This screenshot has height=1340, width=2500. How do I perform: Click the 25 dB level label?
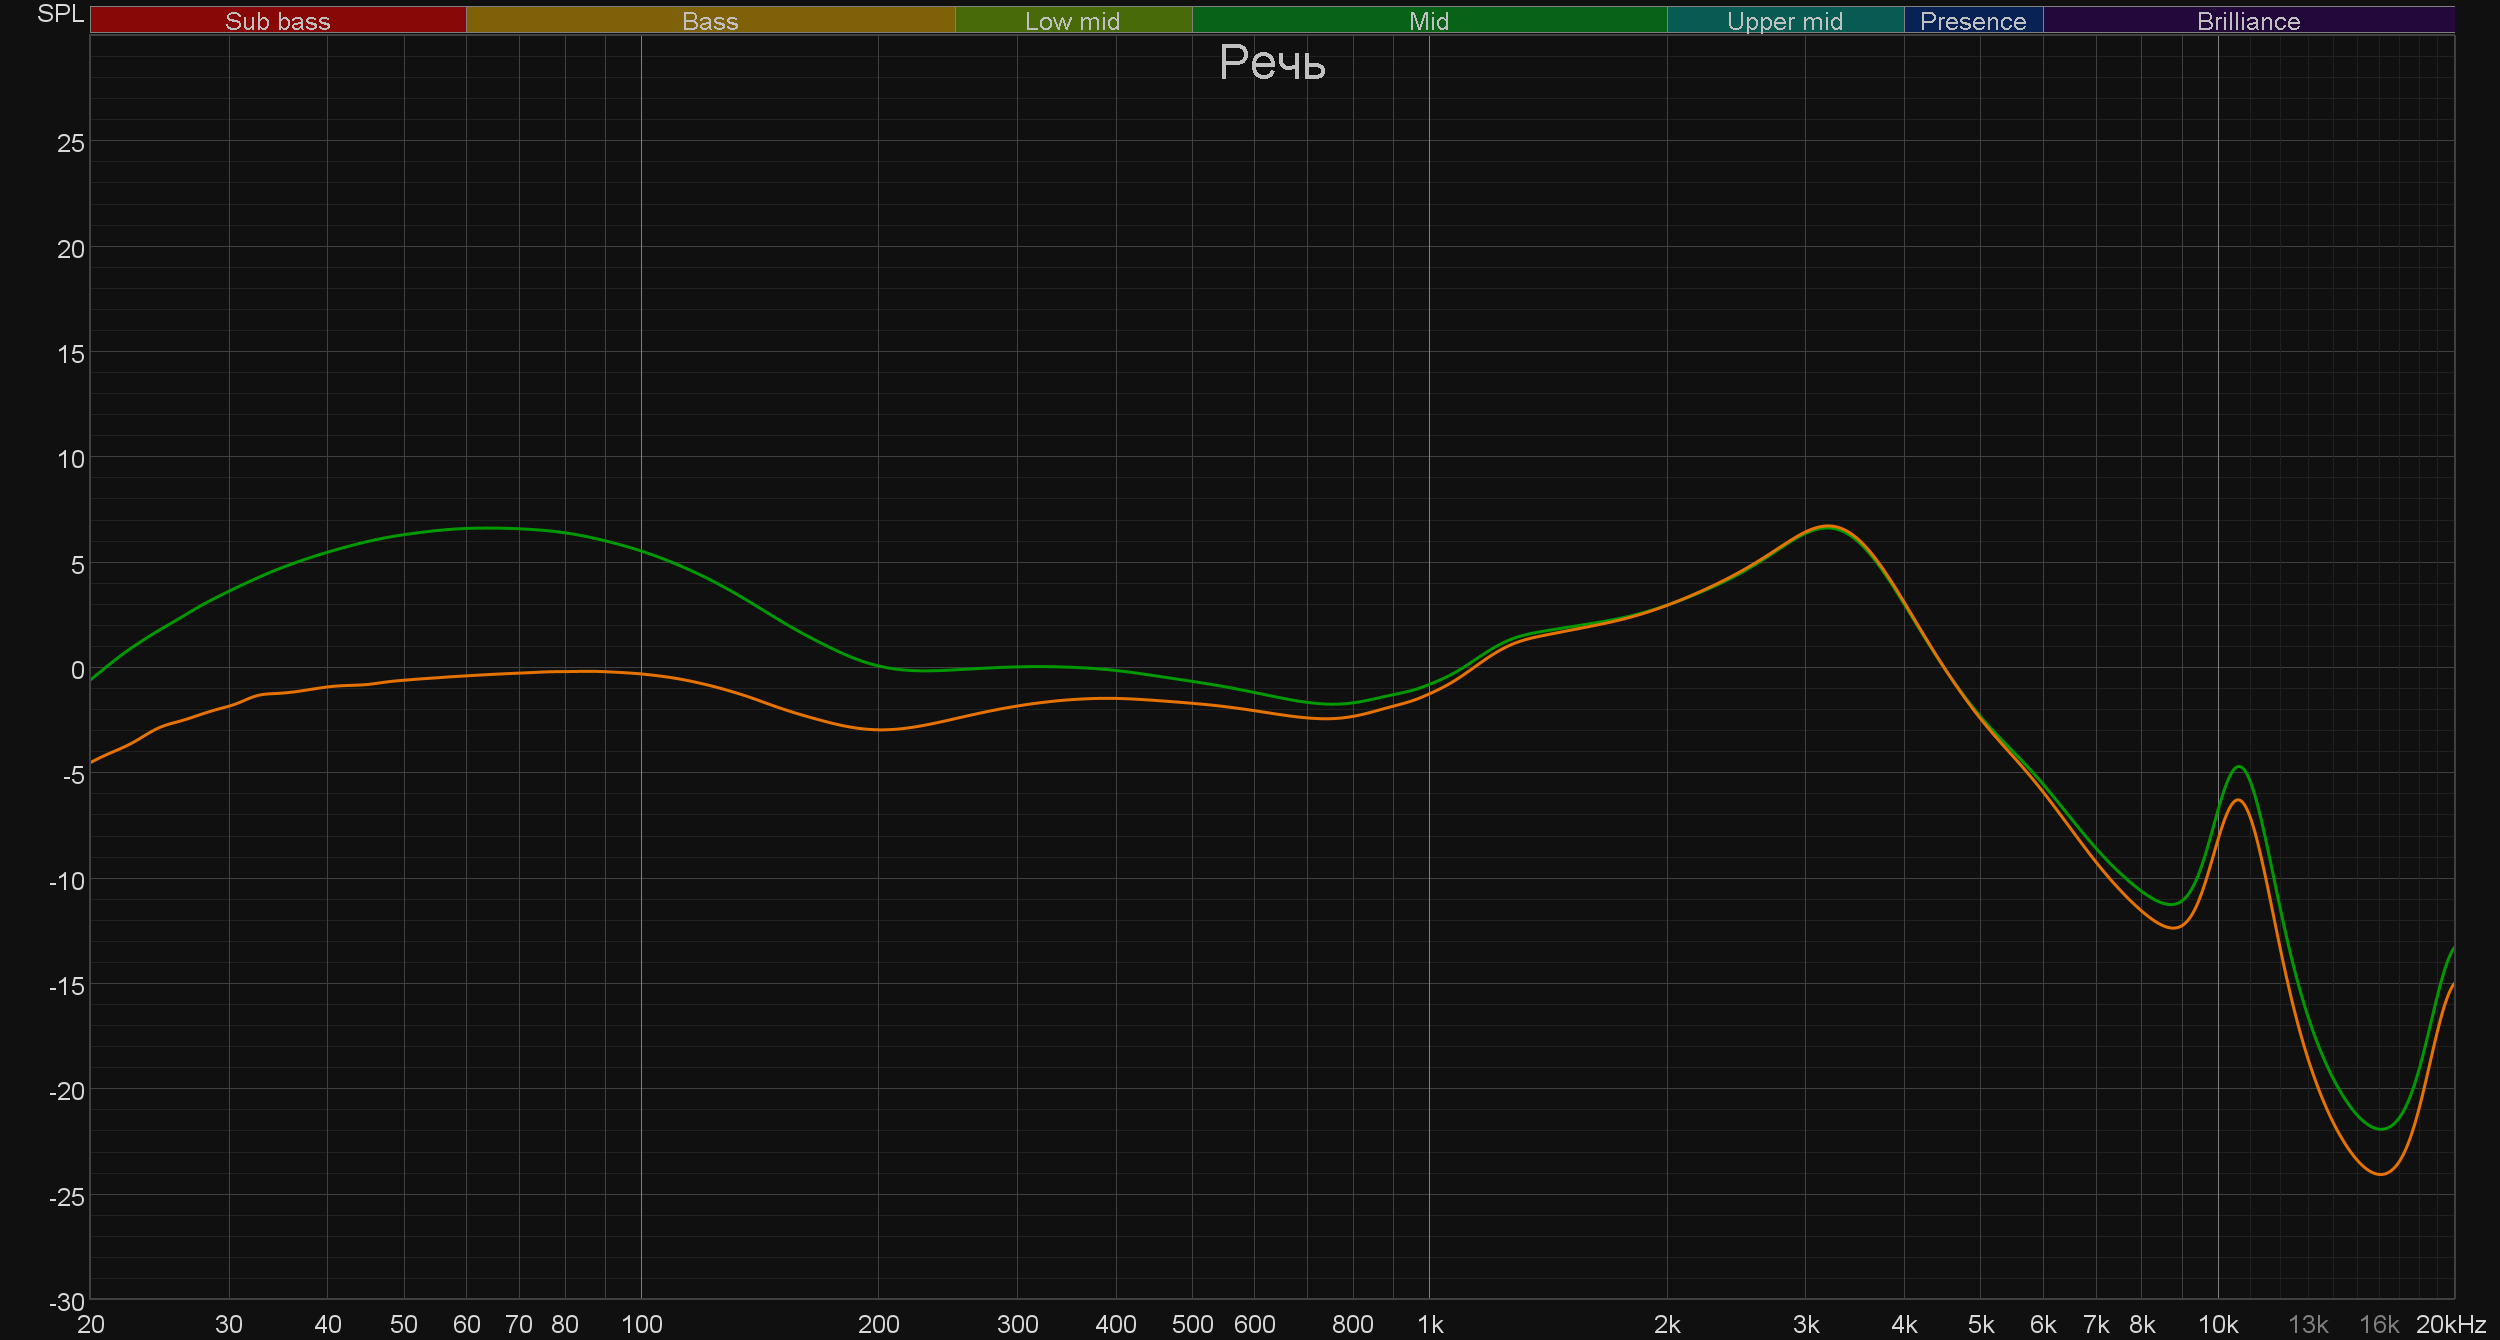point(71,143)
